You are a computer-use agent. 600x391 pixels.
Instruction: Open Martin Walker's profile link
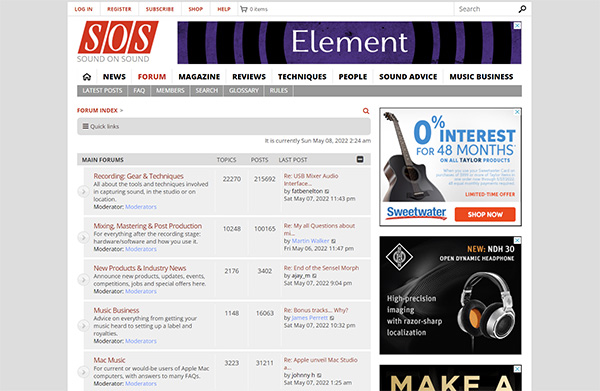click(310, 241)
